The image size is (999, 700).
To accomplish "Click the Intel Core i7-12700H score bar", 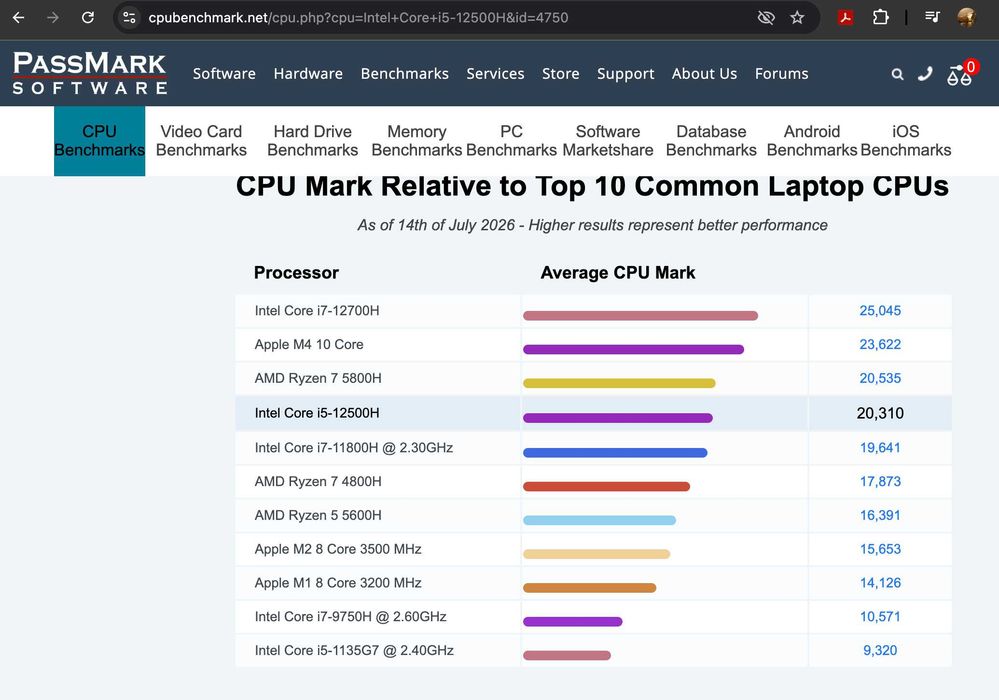I will click(x=640, y=315).
